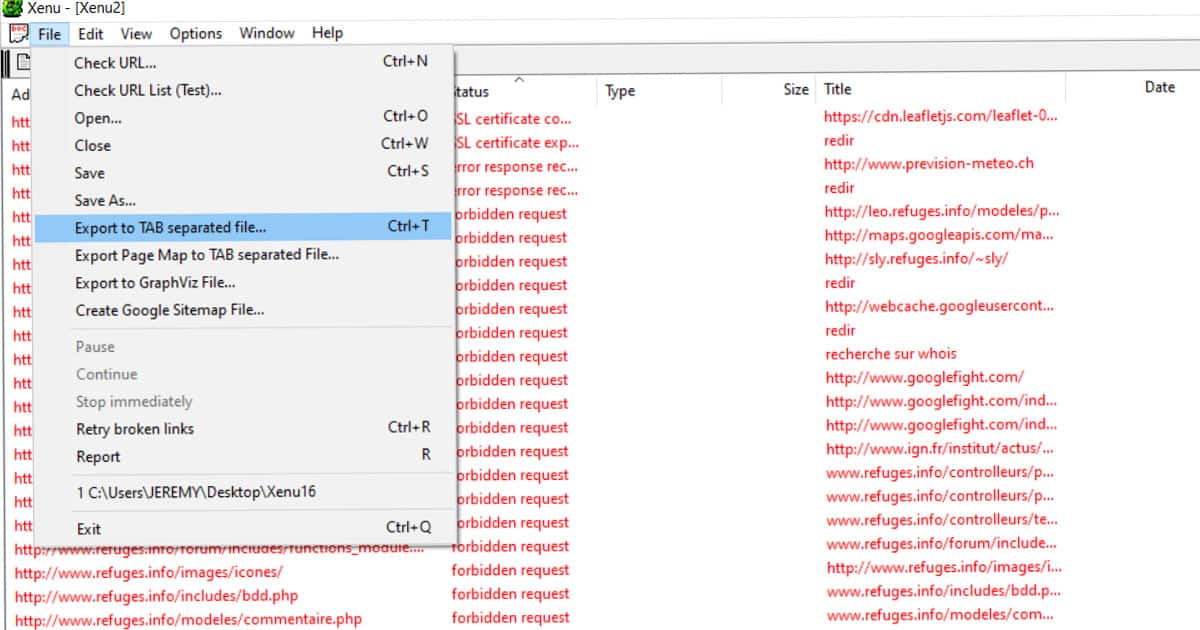Select row http://www.refuges.info/includes/bdd.php
The width and height of the screenshot is (1200, 630).
[156, 596]
